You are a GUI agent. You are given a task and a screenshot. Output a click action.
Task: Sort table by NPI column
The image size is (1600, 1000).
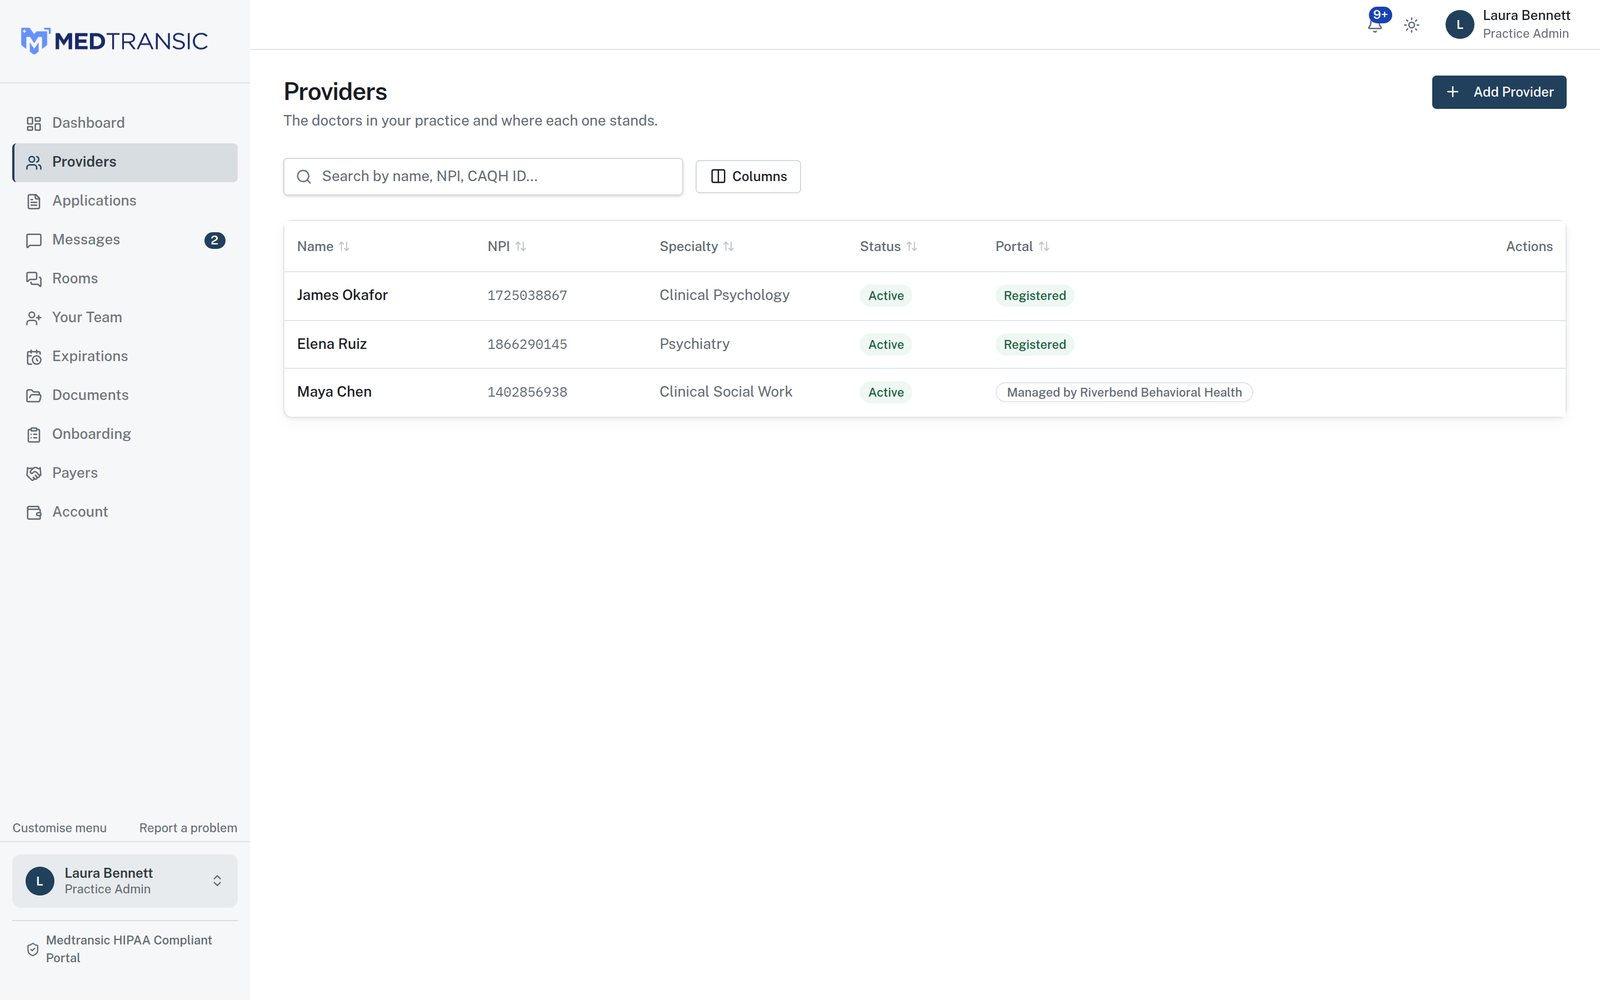(507, 246)
